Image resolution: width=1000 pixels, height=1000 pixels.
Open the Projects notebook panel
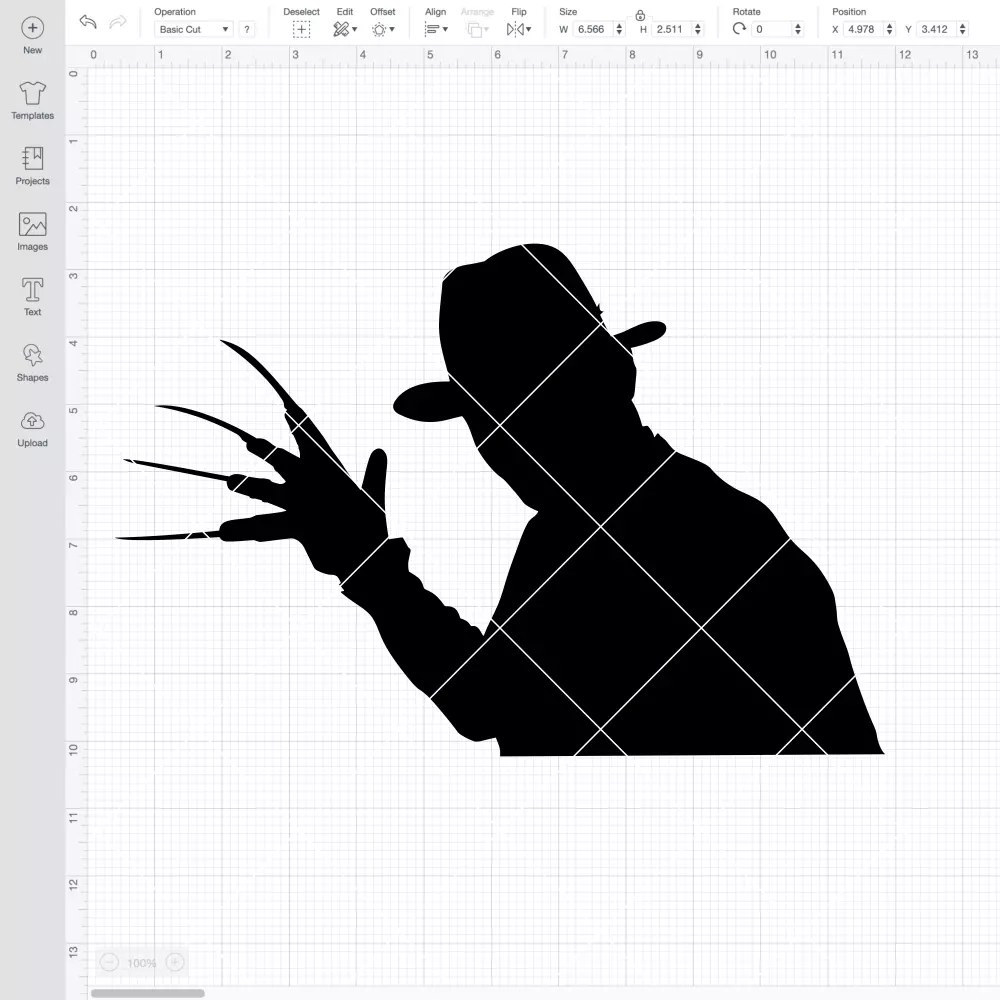point(33,159)
